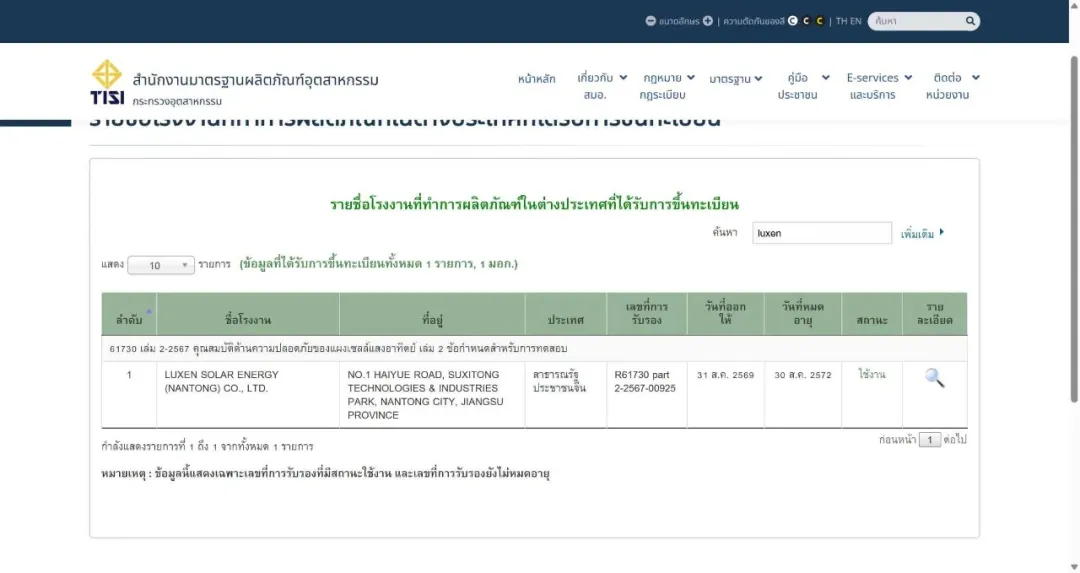Click the expiry date 30 ส.ค. 2572
The height and width of the screenshot is (573, 1080).
pyautogui.click(x=802, y=375)
